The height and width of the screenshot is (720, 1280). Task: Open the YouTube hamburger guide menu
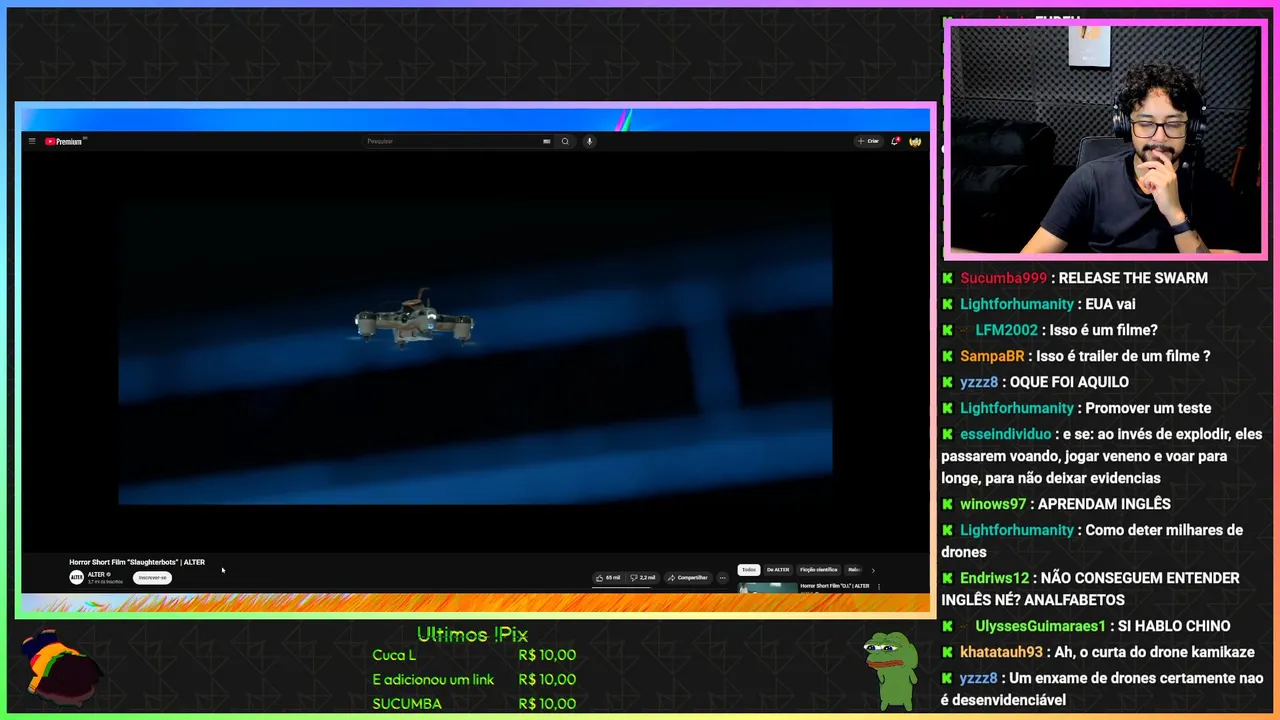(32, 141)
